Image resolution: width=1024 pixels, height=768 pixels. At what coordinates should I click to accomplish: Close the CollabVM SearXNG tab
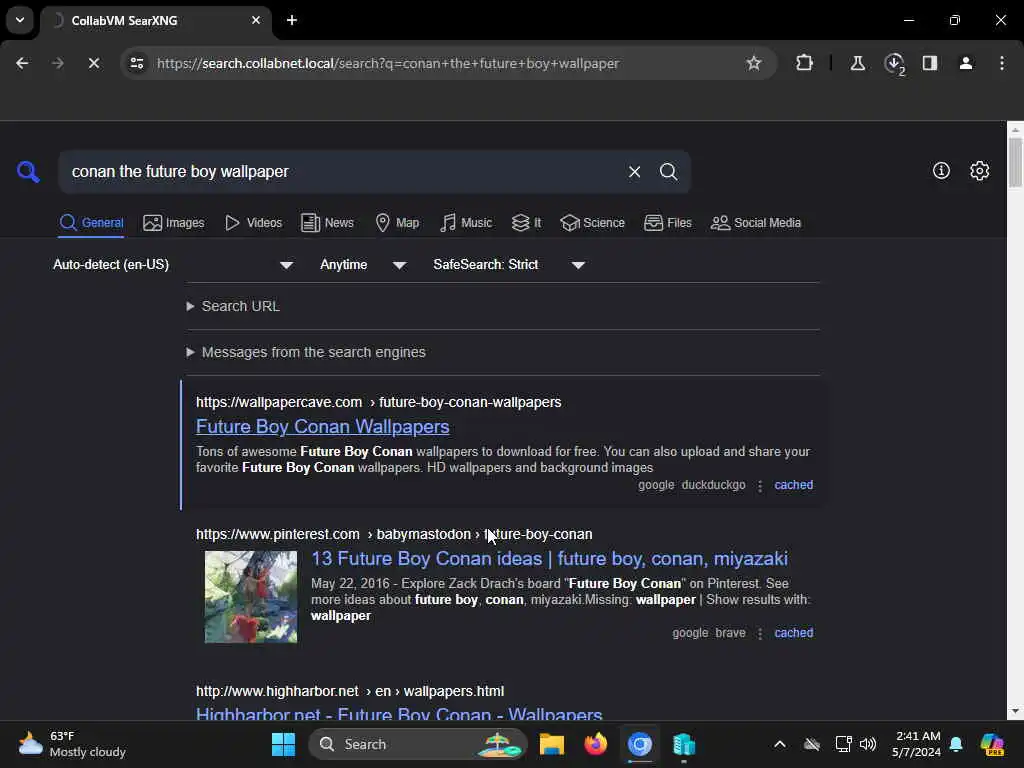click(x=256, y=20)
